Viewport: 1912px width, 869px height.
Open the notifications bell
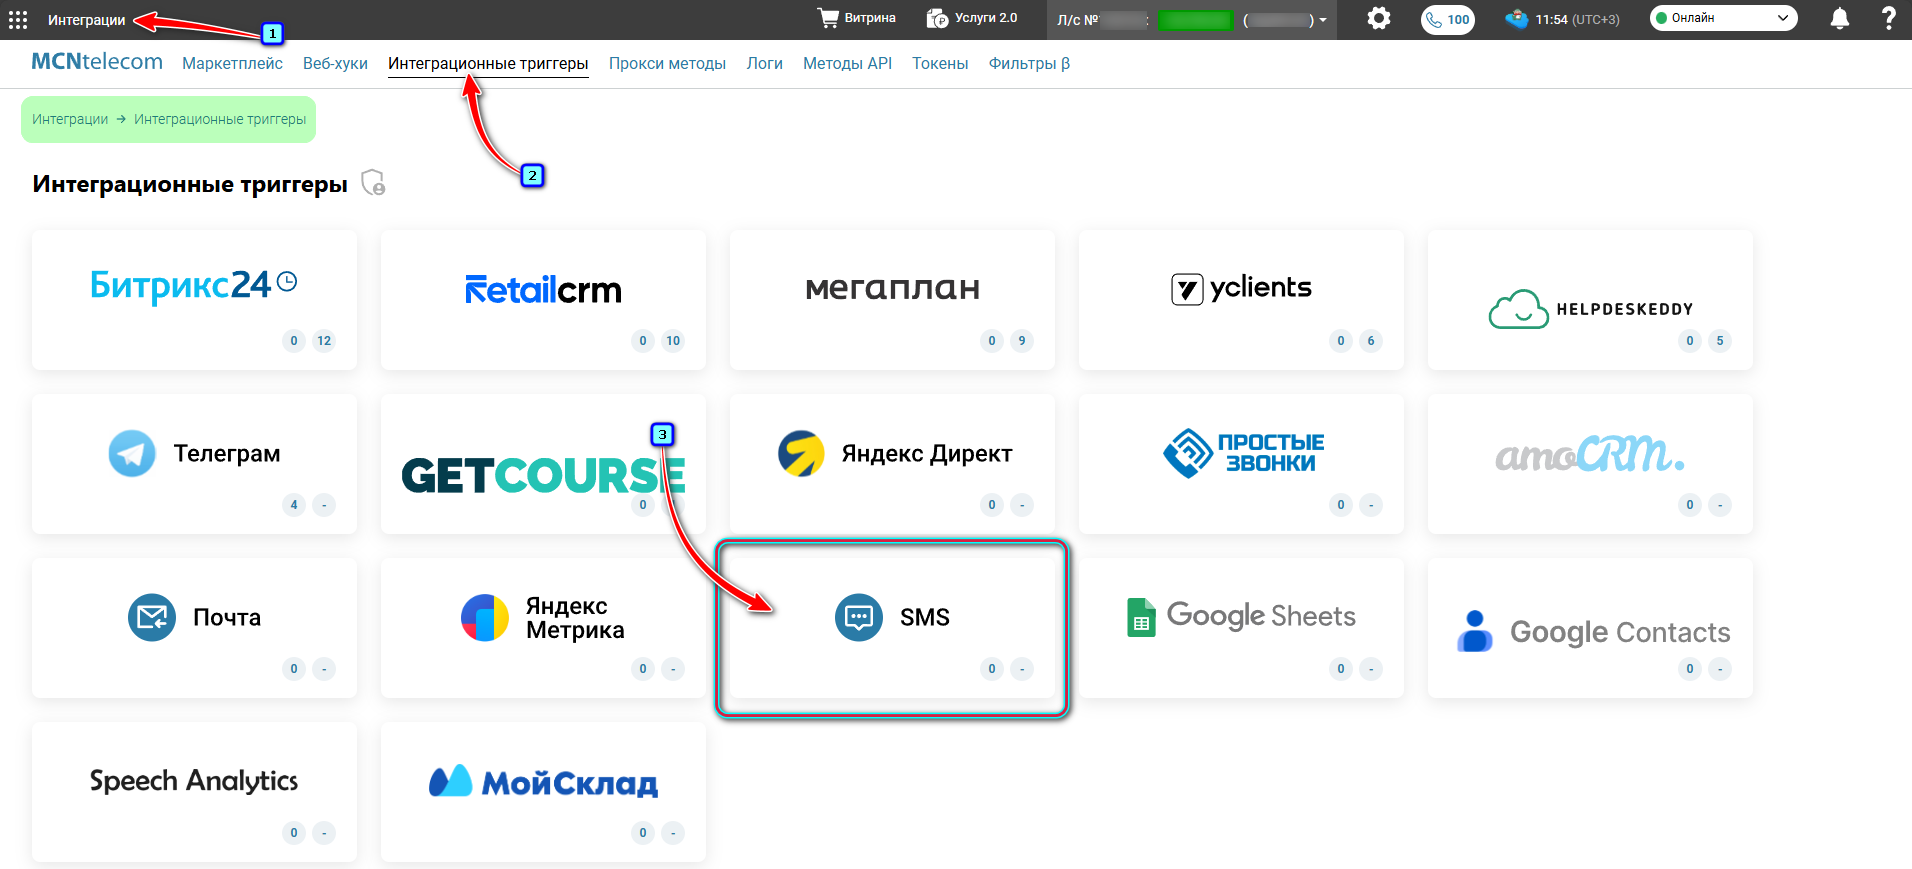(x=1839, y=18)
